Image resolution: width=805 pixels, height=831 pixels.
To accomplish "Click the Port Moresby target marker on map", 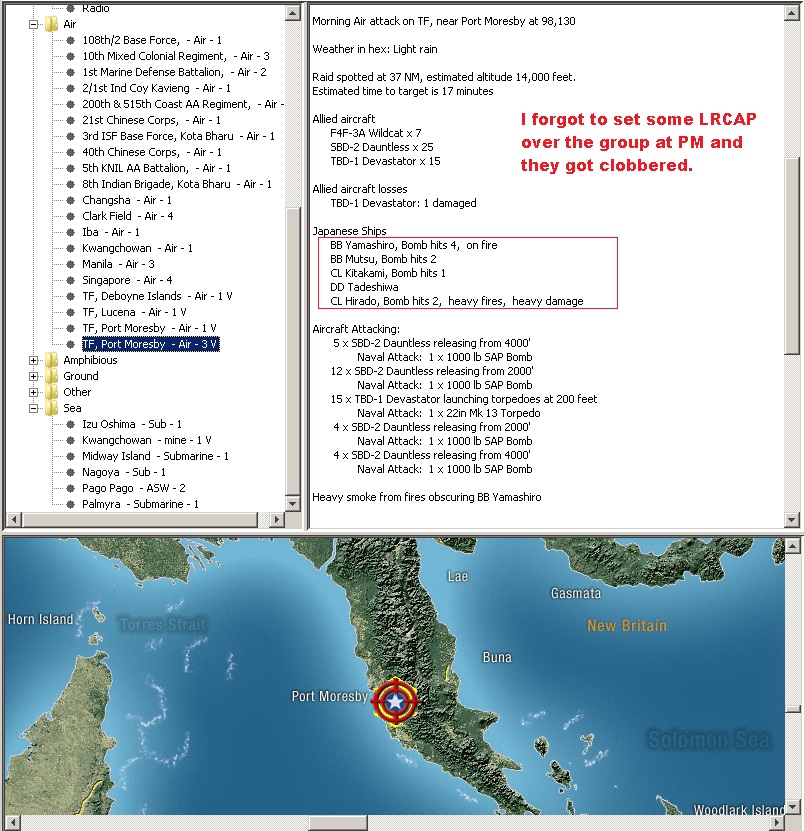I will coord(395,702).
